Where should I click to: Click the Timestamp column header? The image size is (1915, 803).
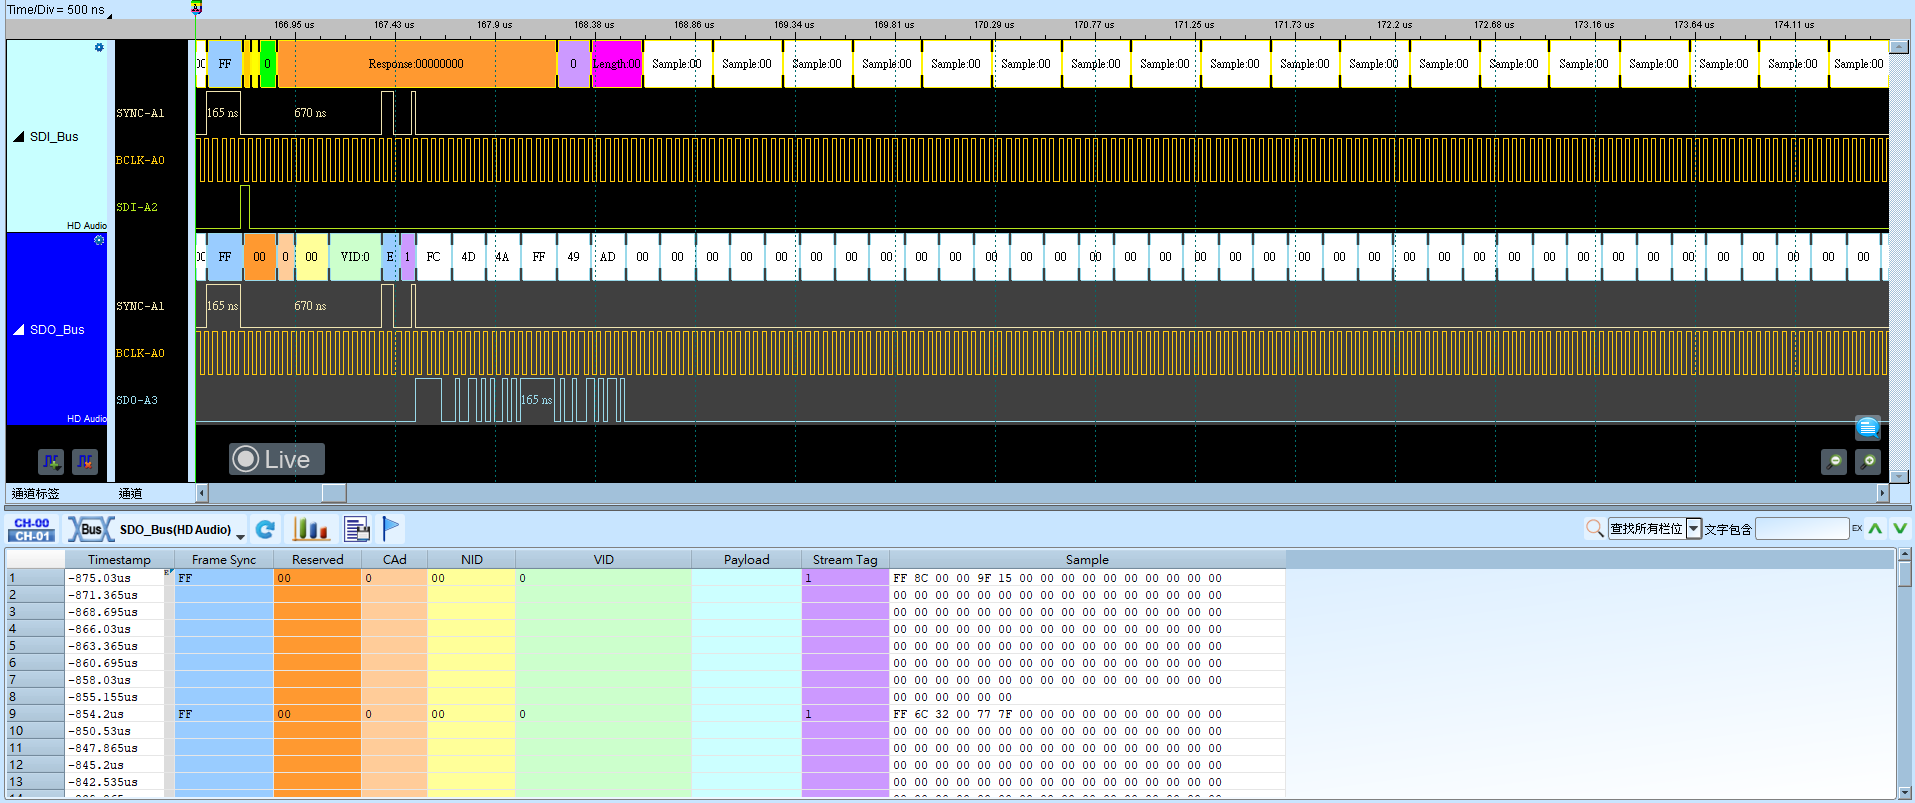pos(119,560)
